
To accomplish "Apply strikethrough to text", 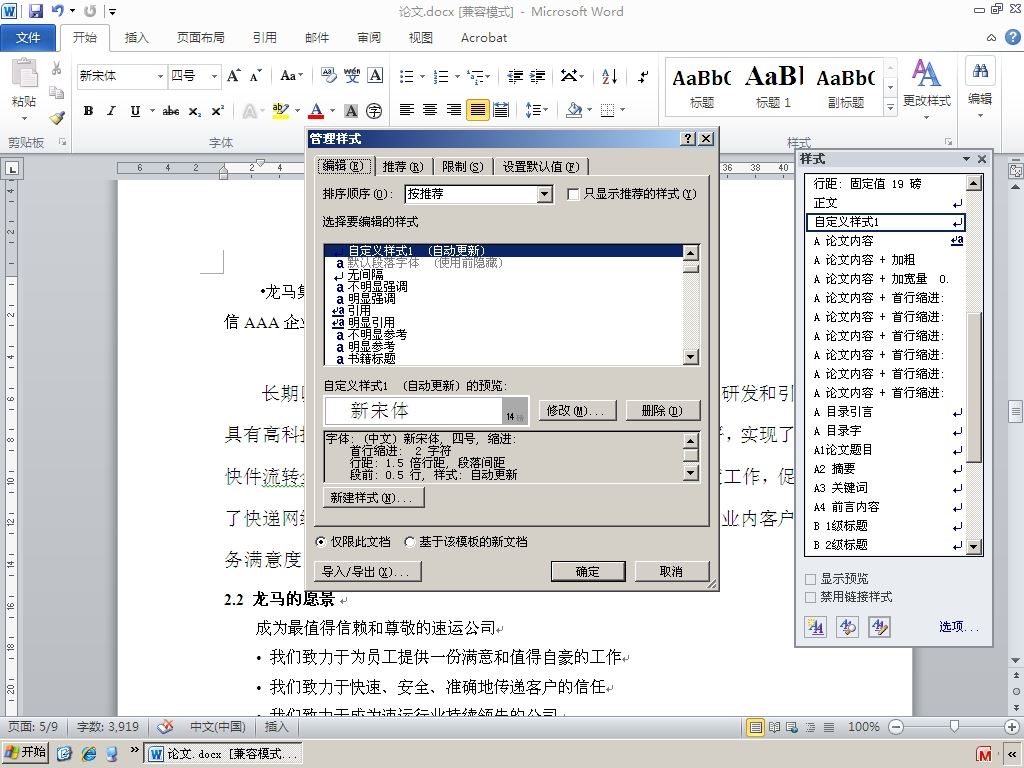I will click(171, 111).
